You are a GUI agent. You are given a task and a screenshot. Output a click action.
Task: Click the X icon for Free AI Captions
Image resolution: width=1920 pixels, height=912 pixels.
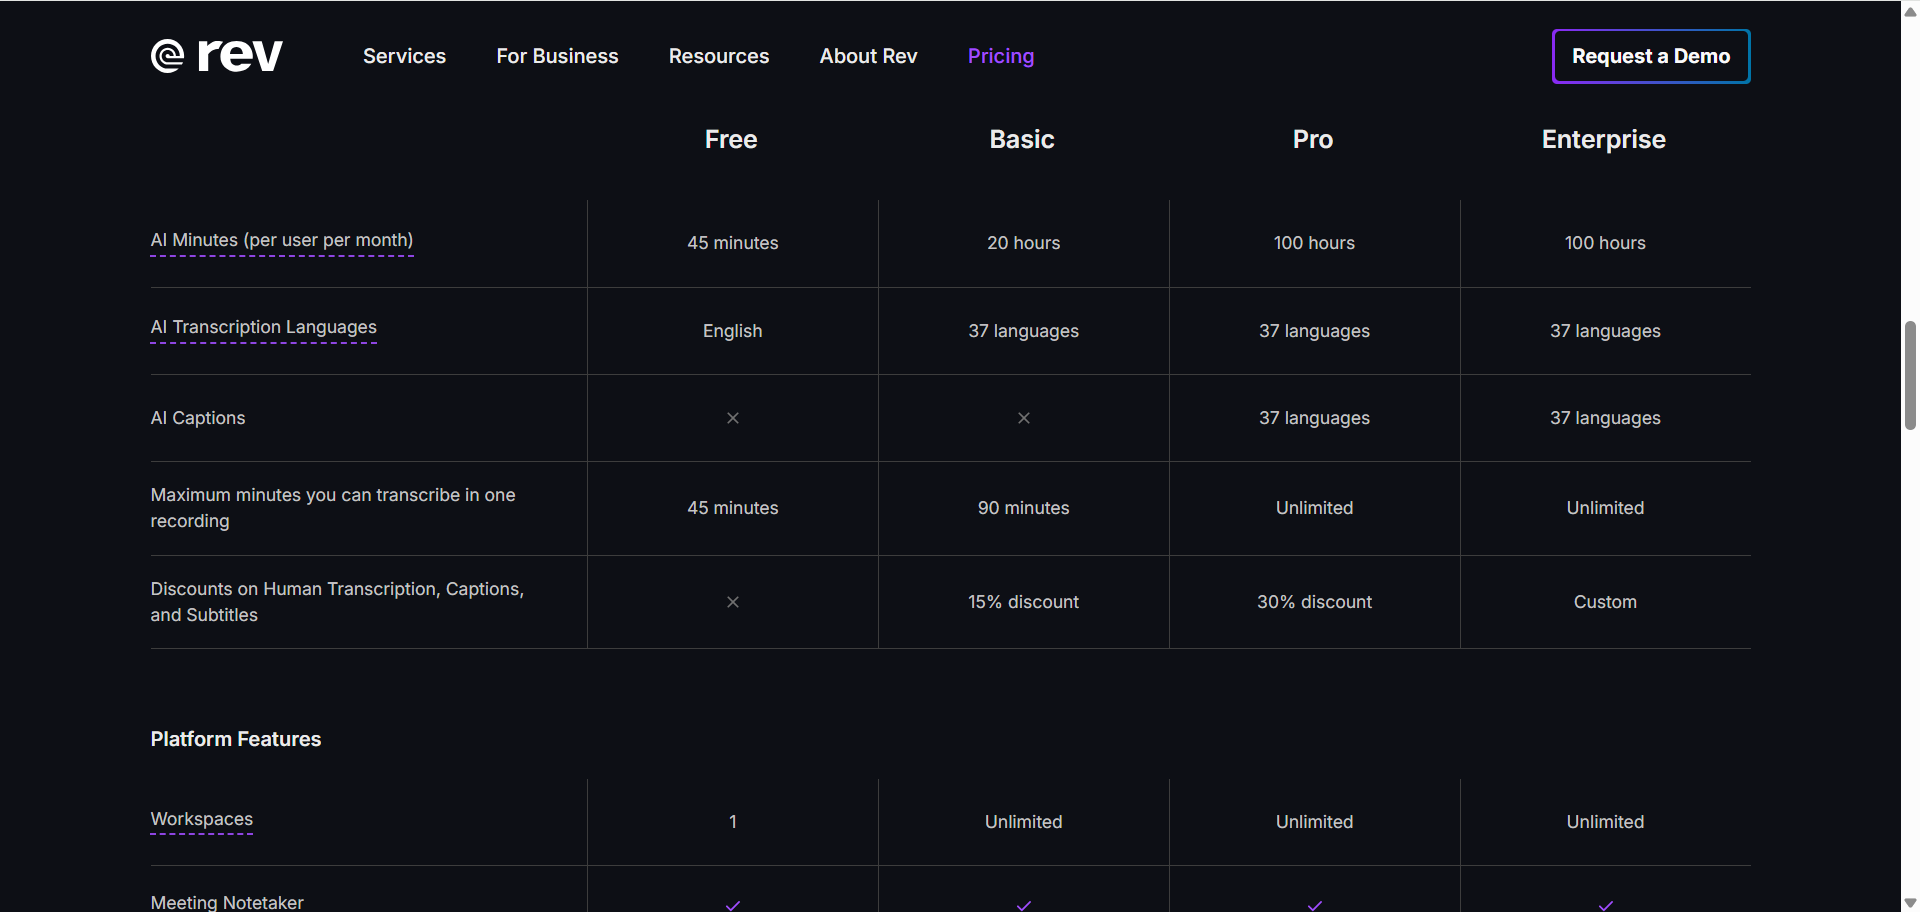pyautogui.click(x=733, y=418)
